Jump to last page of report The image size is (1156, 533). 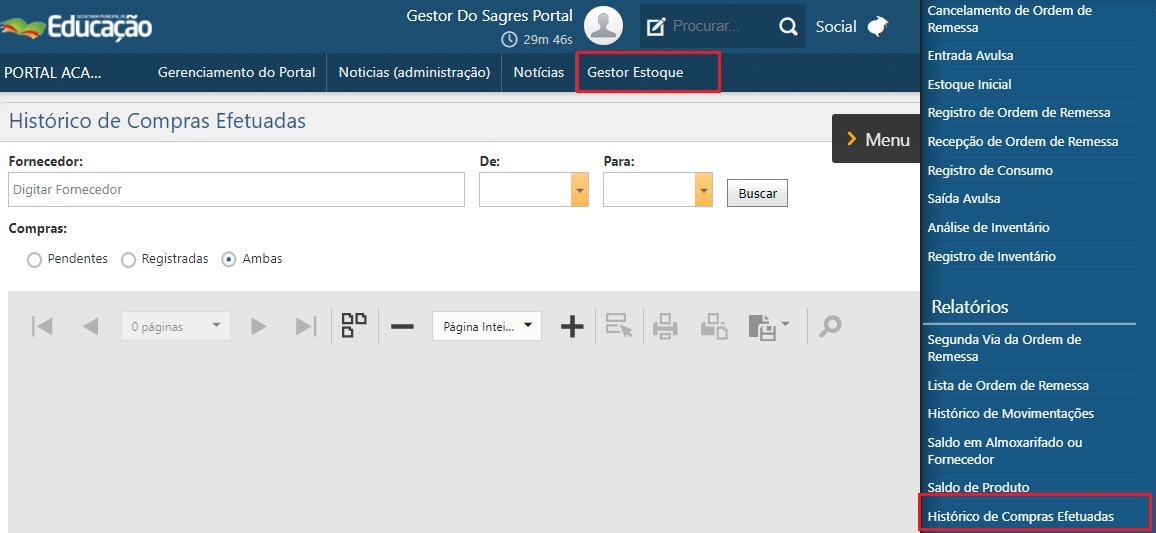(x=306, y=326)
